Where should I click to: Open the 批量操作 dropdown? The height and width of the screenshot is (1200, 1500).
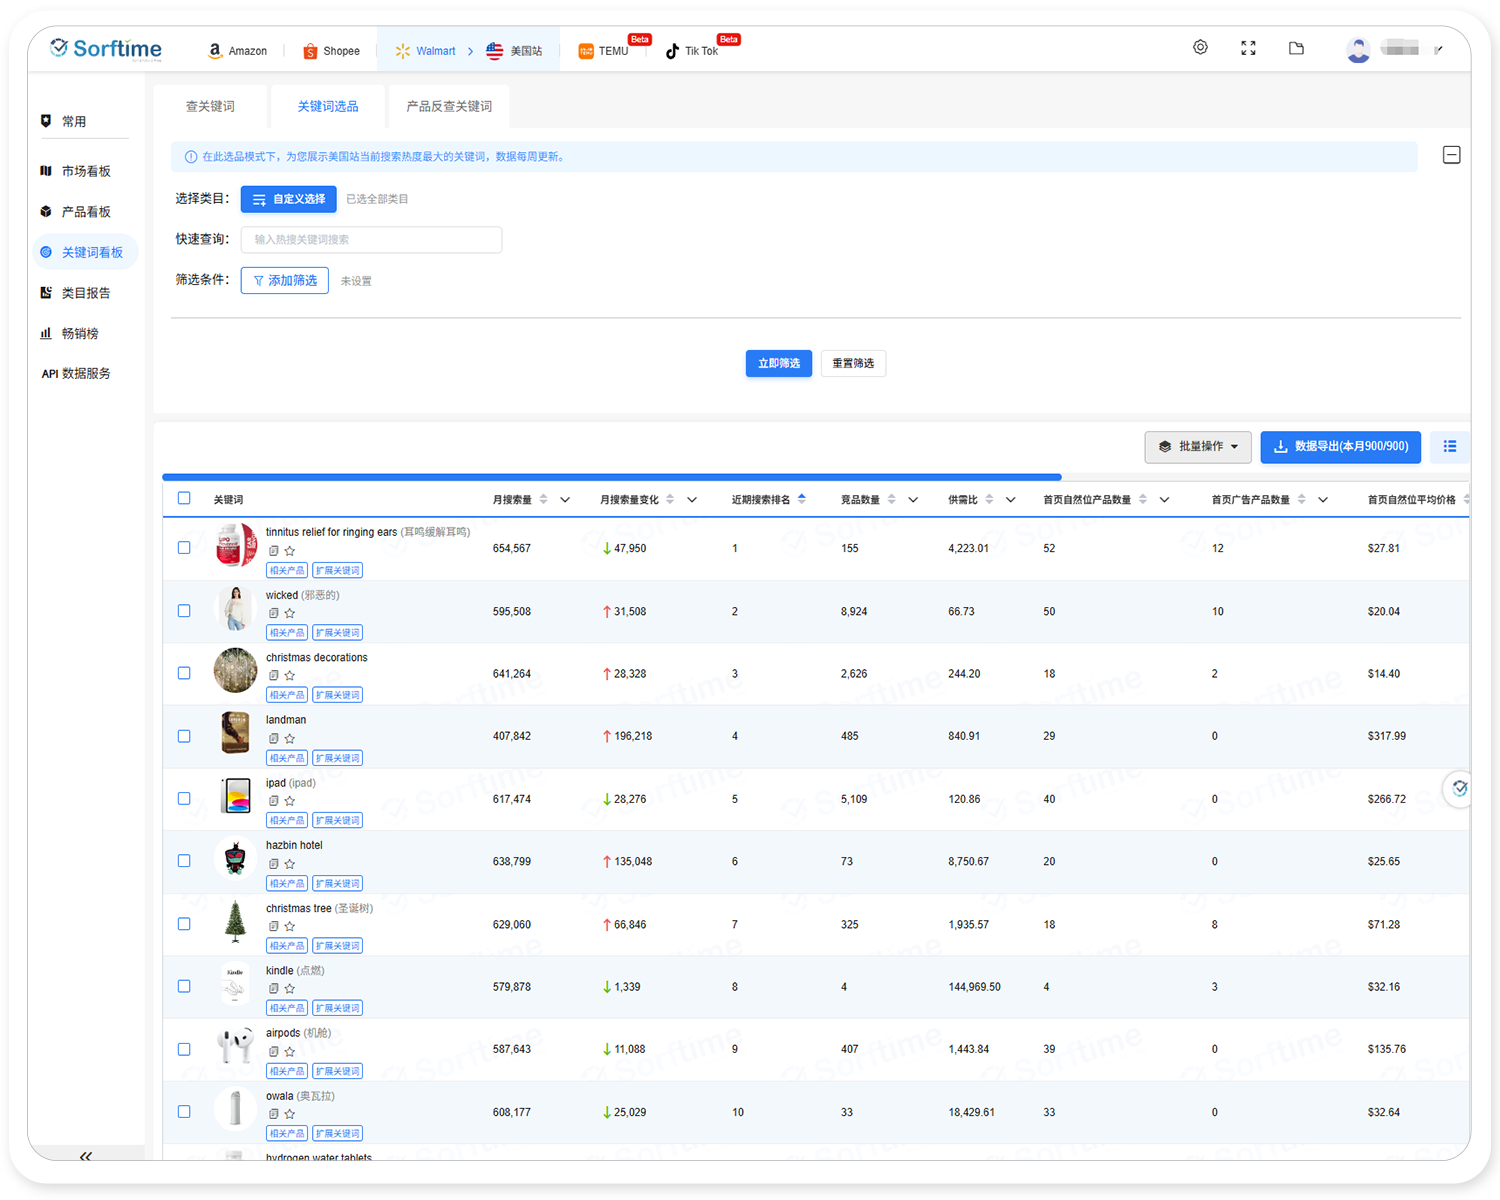coord(1198,447)
